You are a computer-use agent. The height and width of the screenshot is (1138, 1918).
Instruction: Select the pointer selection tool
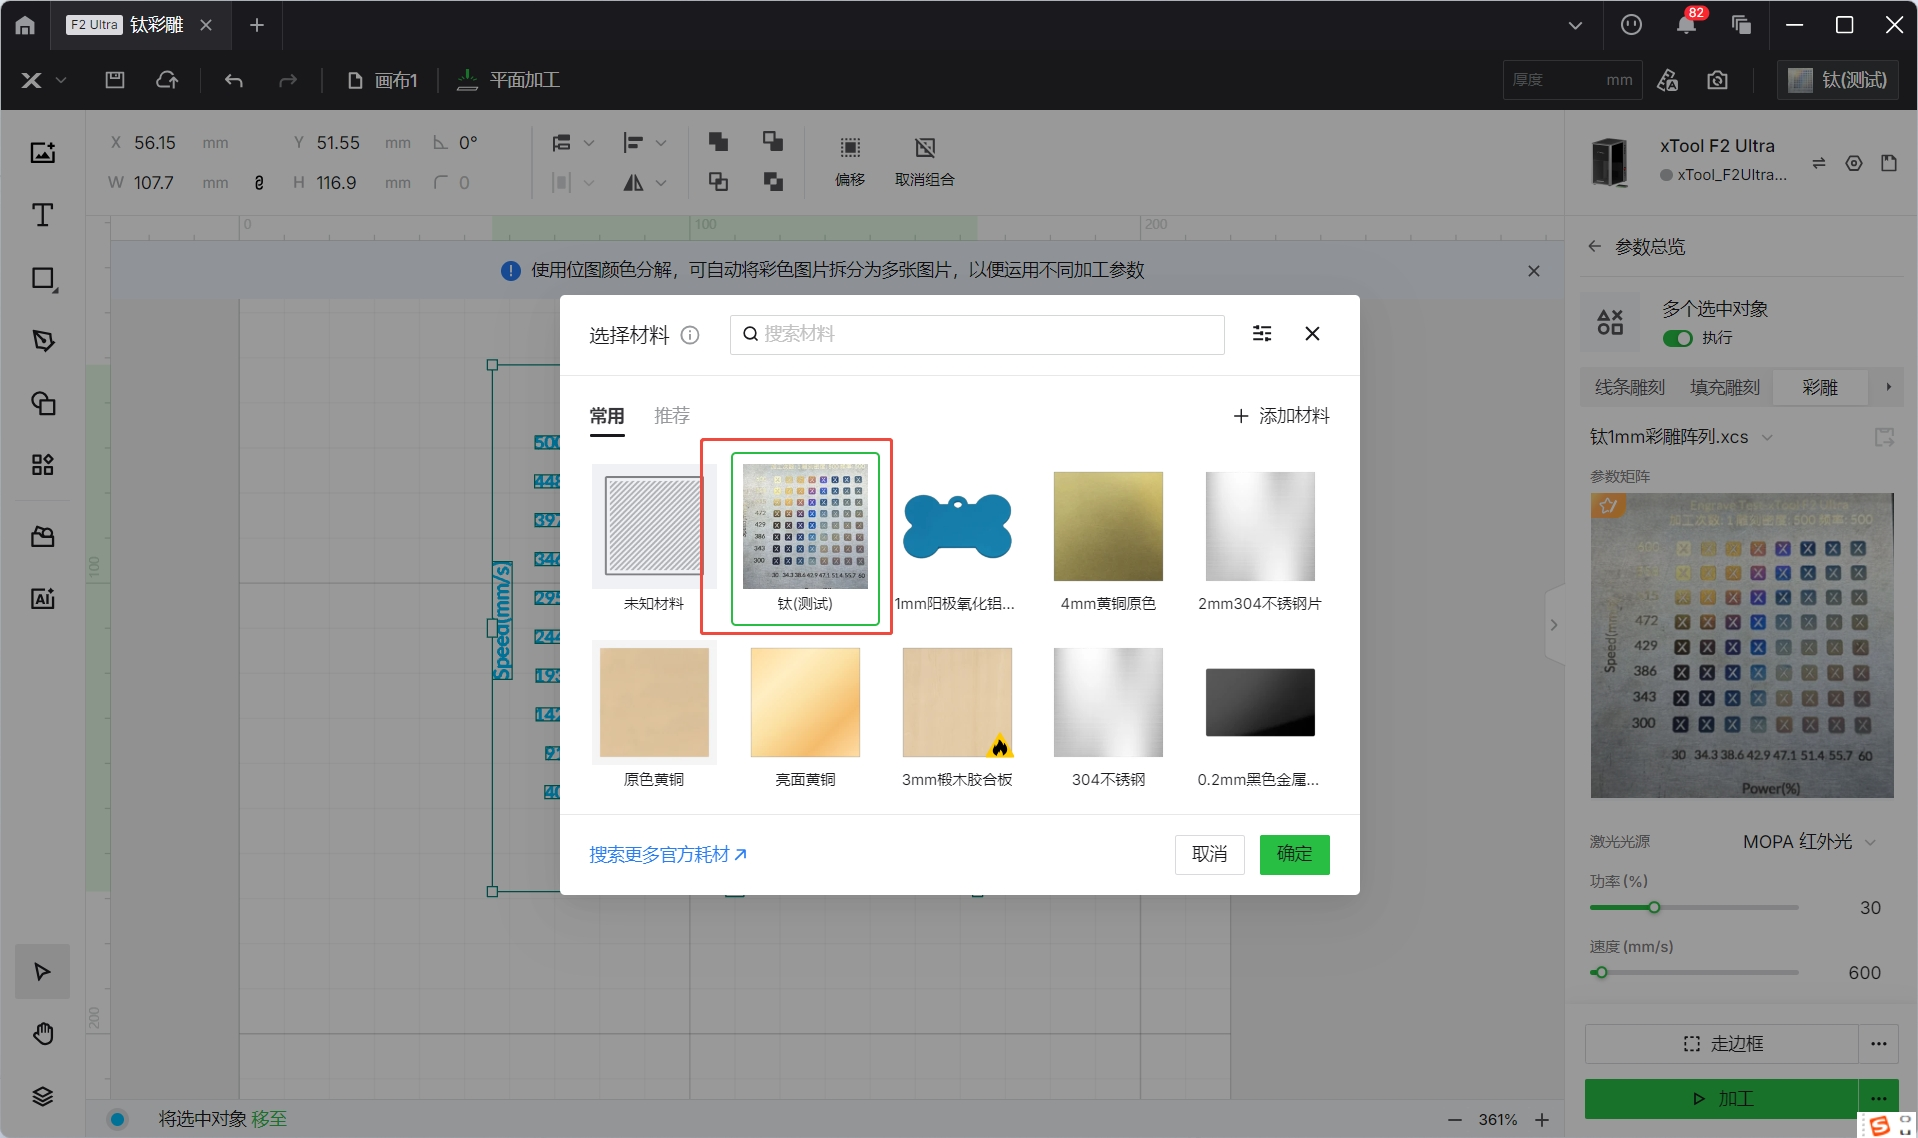pyautogui.click(x=43, y=971)
